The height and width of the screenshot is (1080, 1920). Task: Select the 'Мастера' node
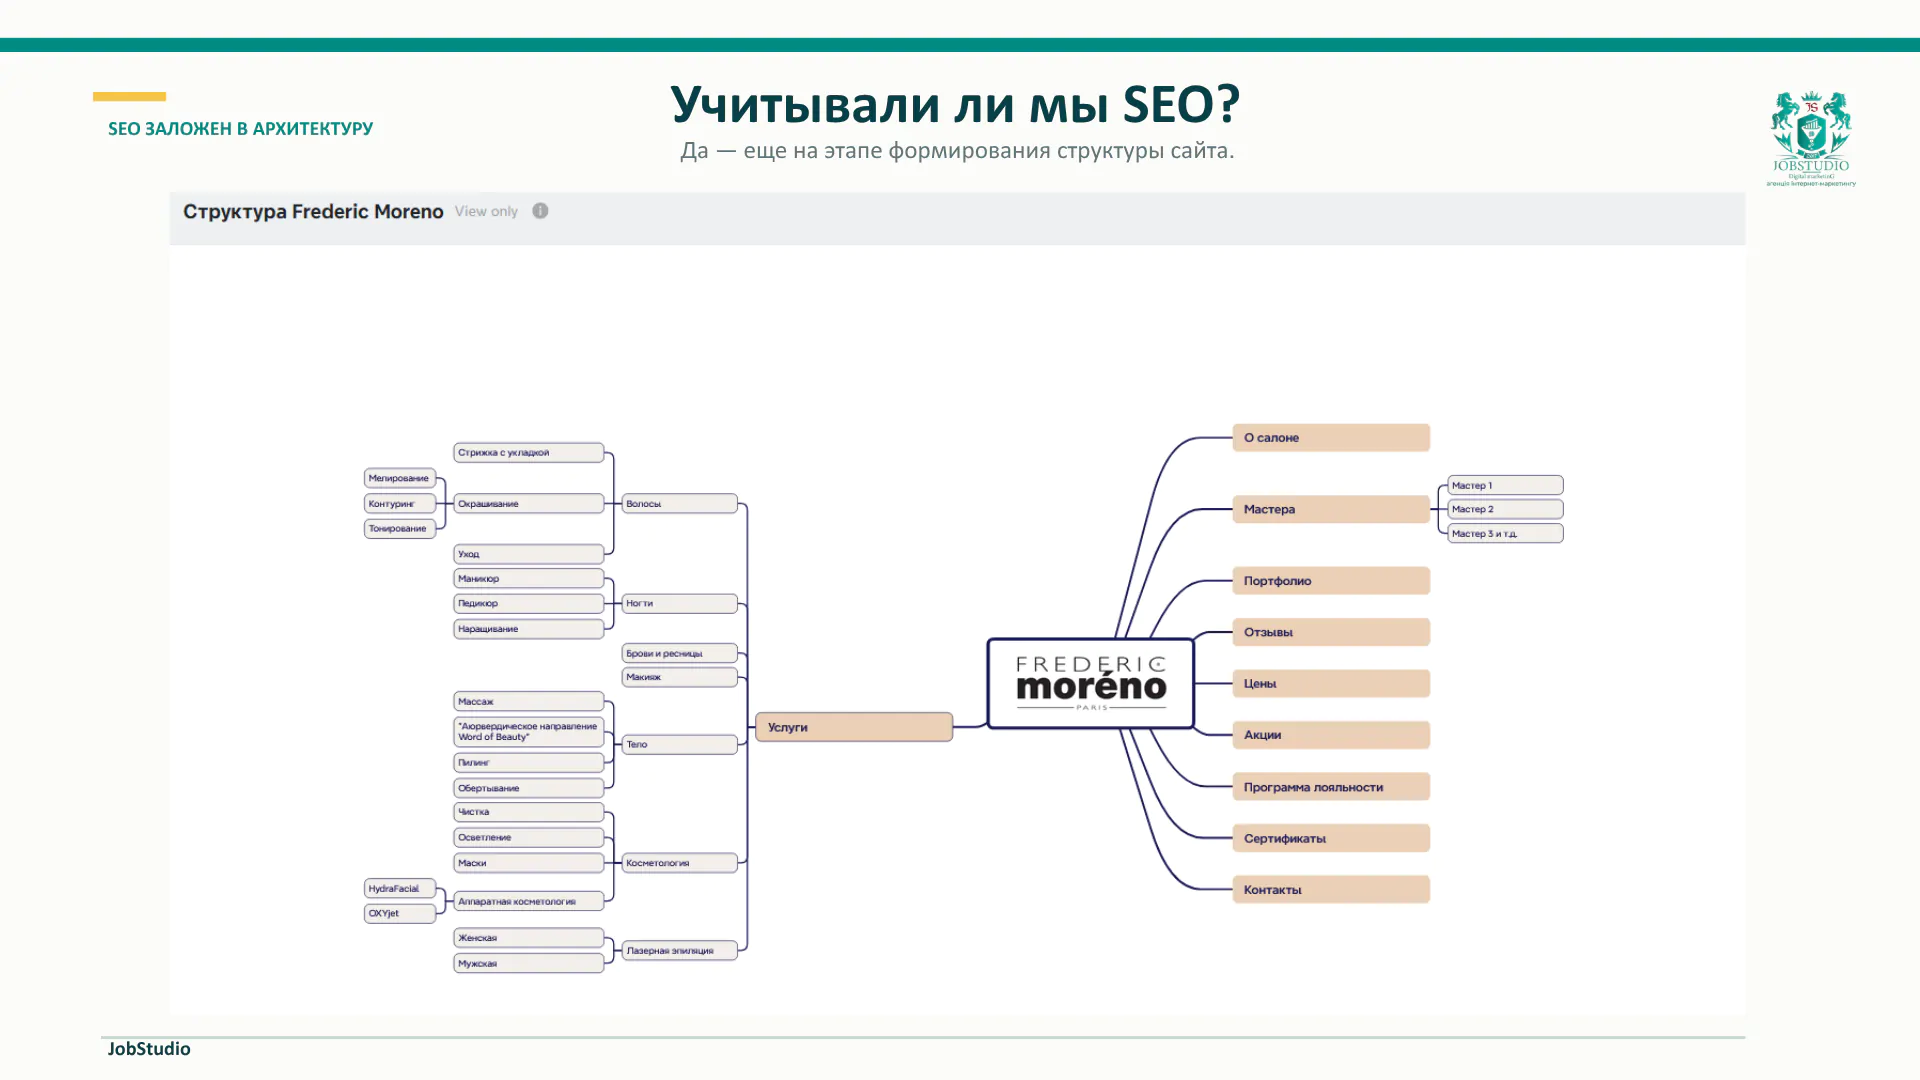(1331, 509)
